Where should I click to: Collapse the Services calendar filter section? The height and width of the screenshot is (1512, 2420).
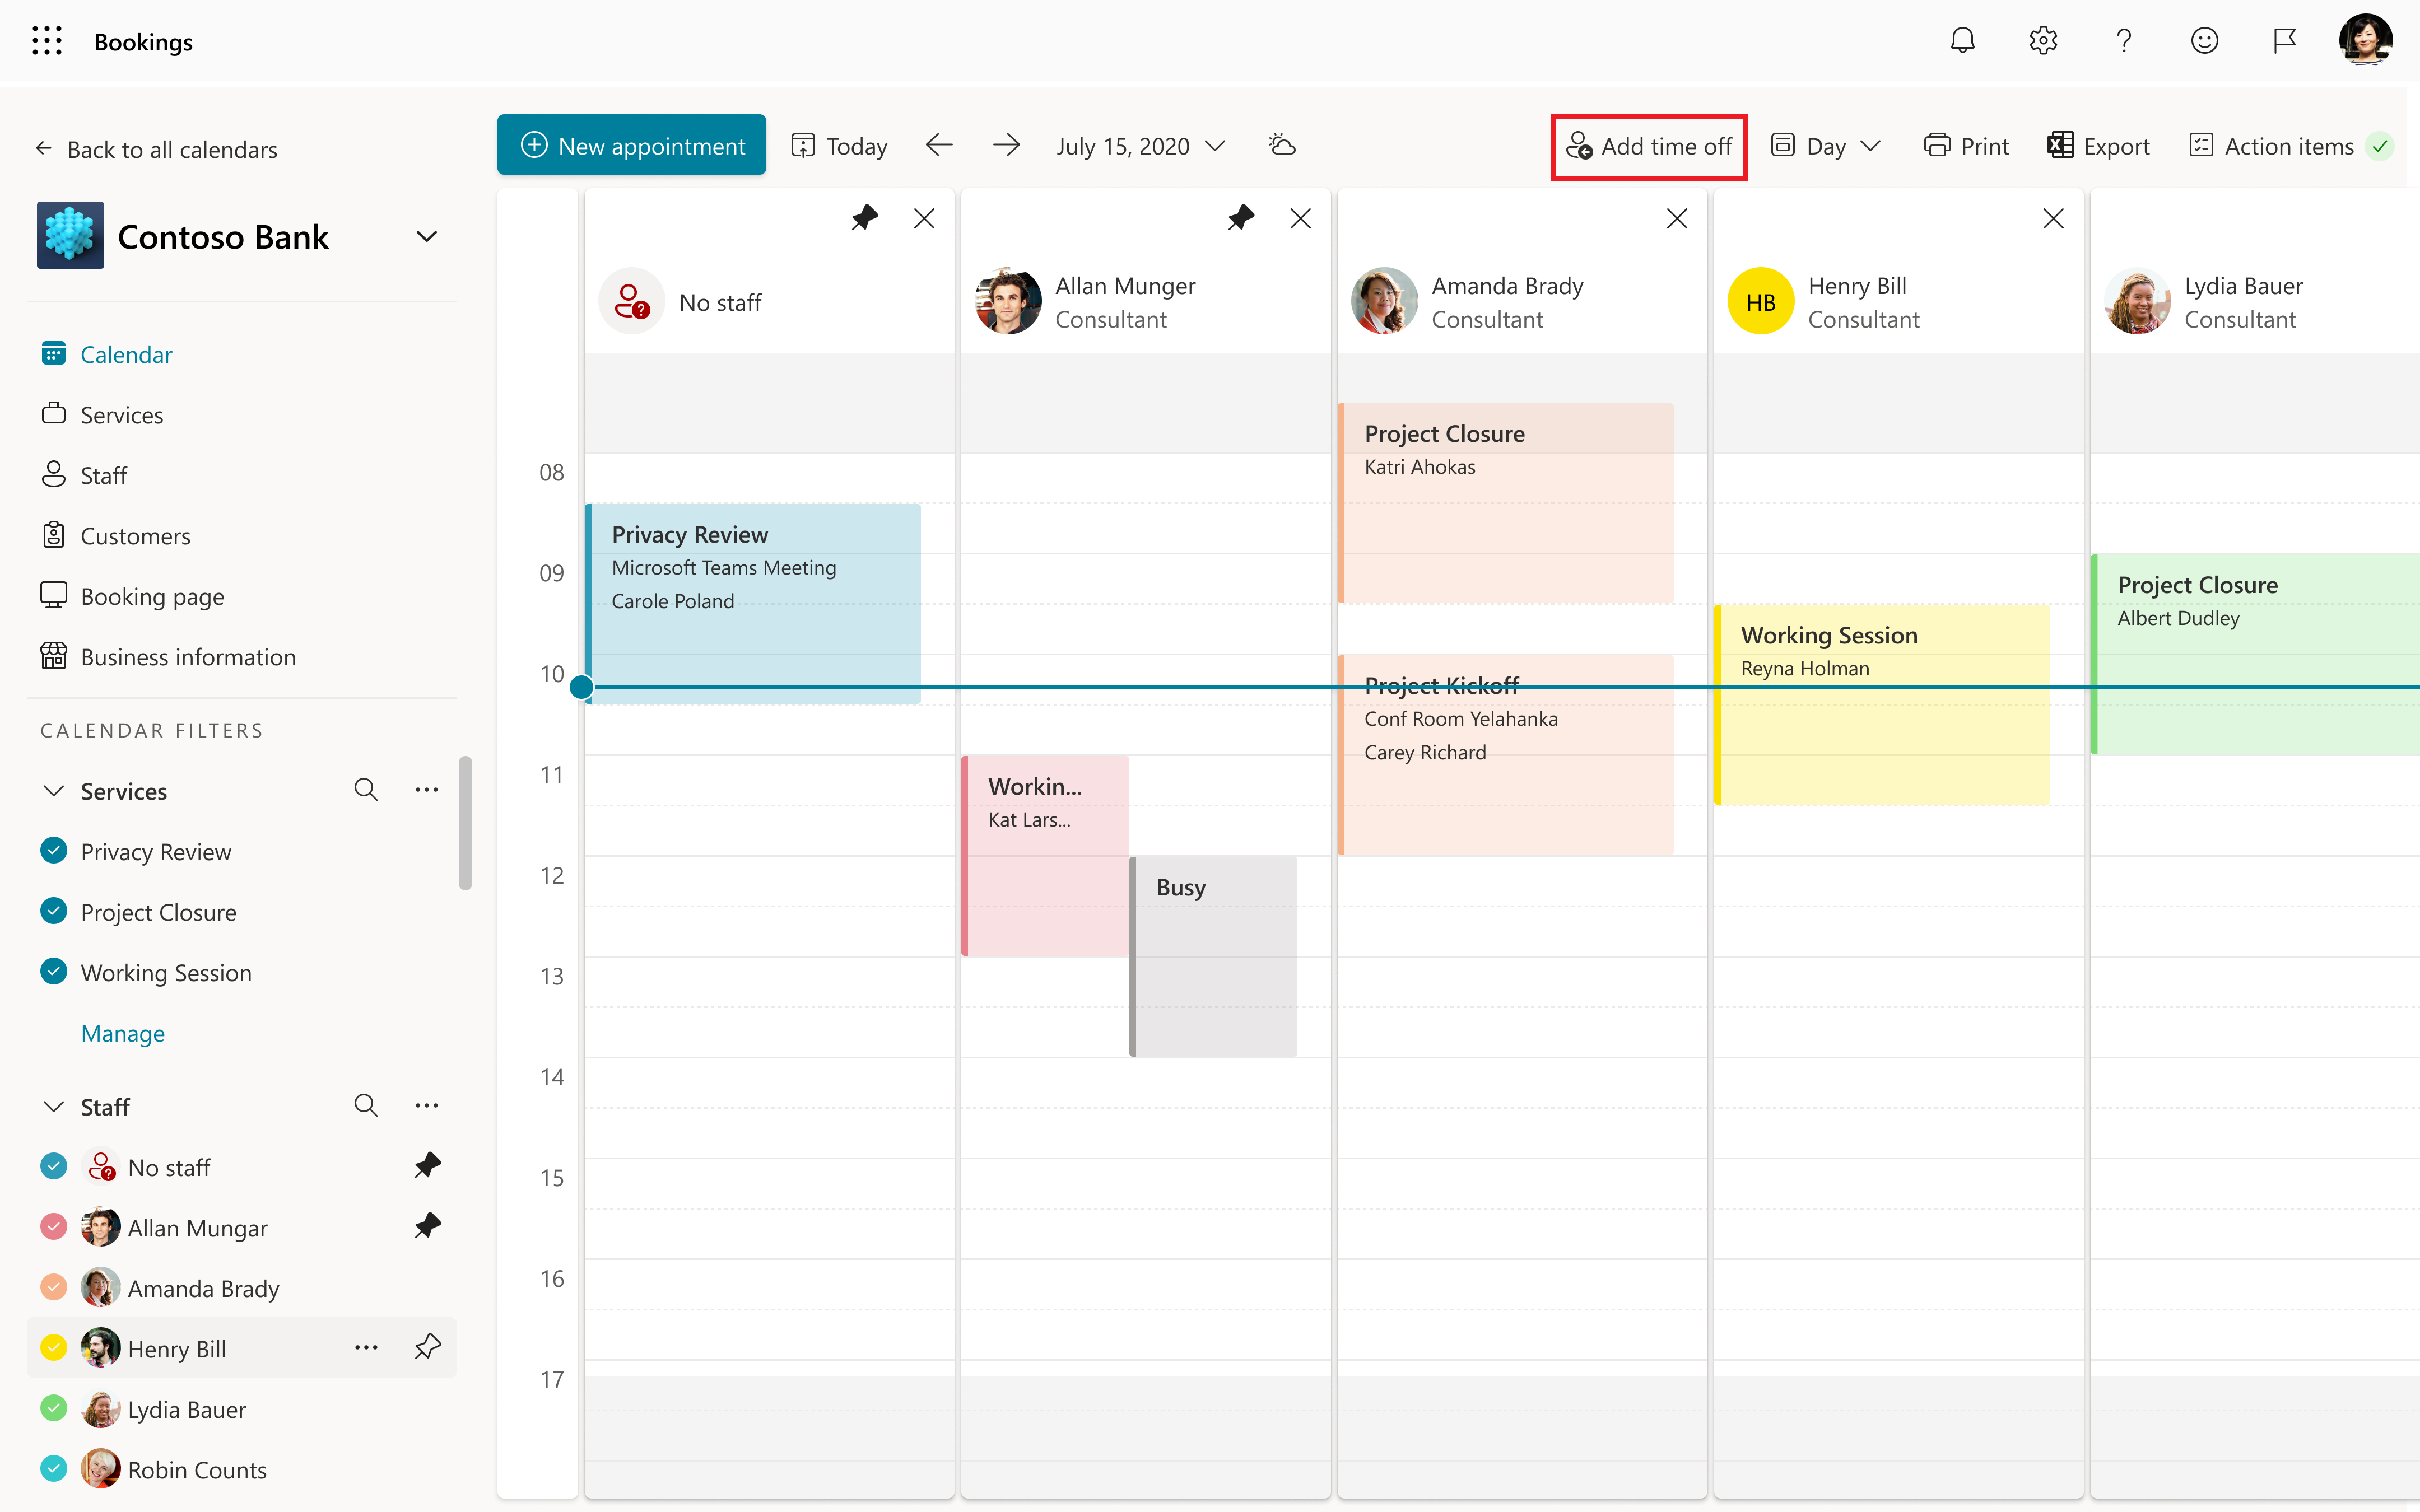click(52, 789)
